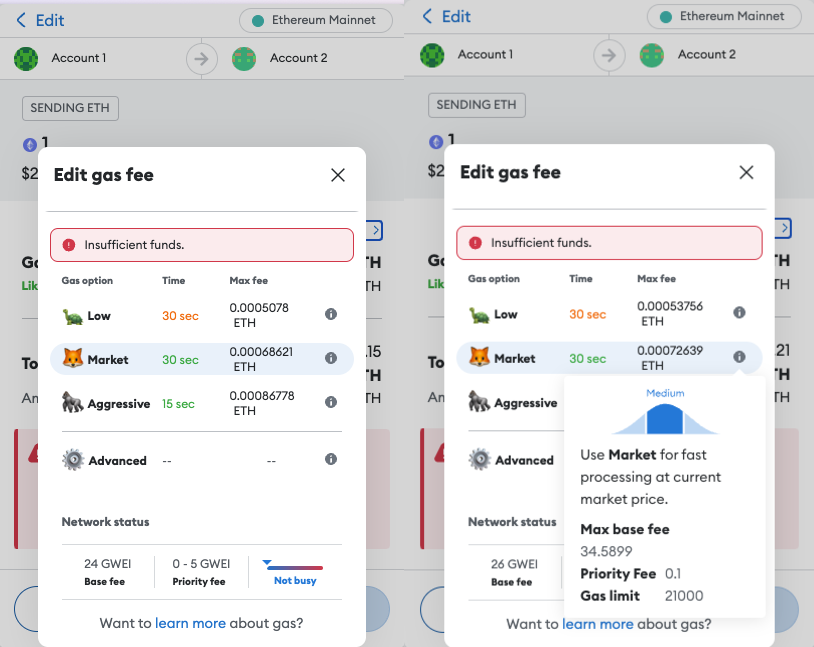Click info icon for Market in left dialog
This screenshot has width=814, height=647.
(331, 359)
